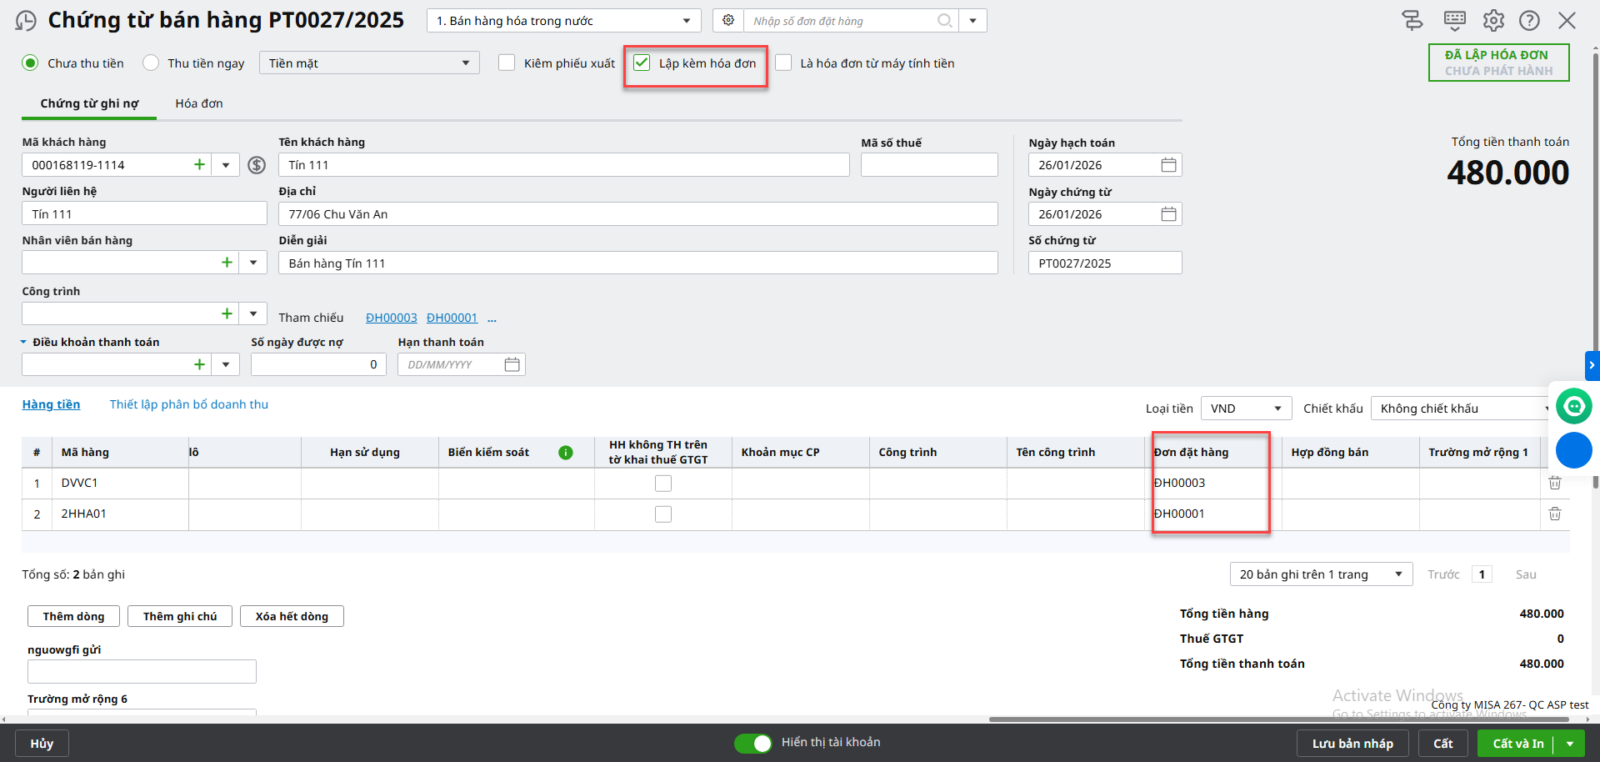This screenshot has height=762, width=1600.
Task: Open Thiết lập phân bổ doanh thu tab
Action: click(189, 405)
